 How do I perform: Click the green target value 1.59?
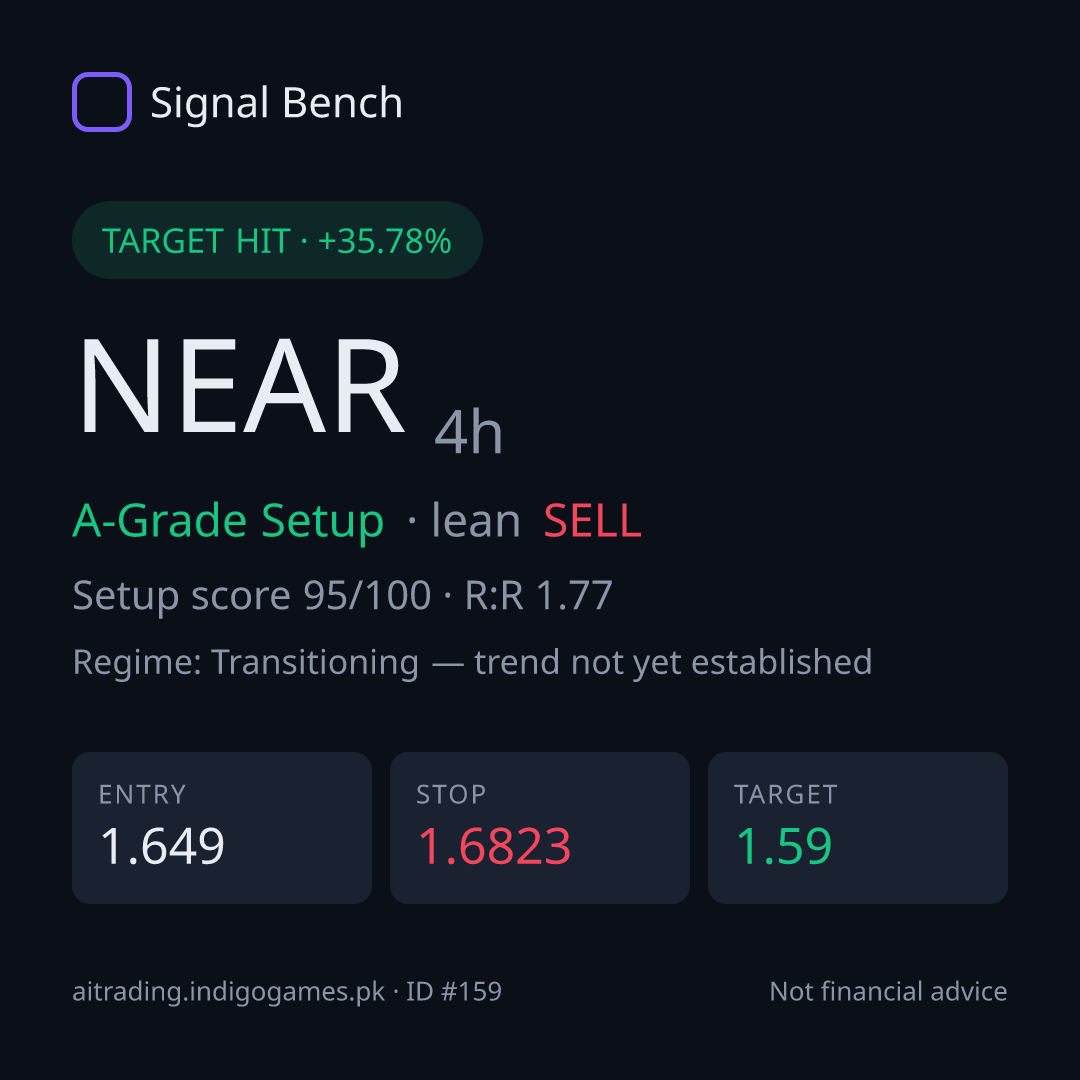[x=784, y=846]
